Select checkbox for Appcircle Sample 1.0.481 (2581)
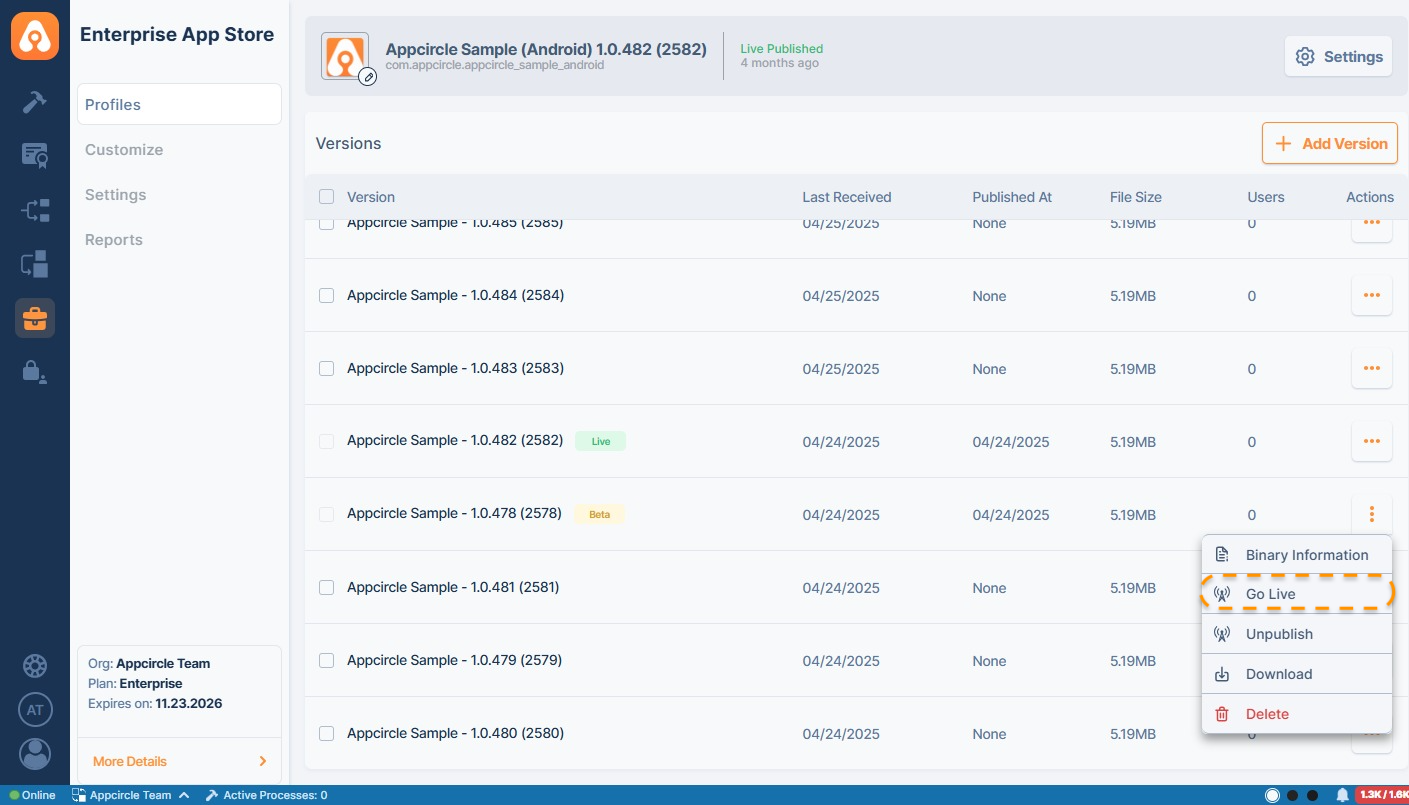This screenshot has height=805, width=1409. (326, 588)
